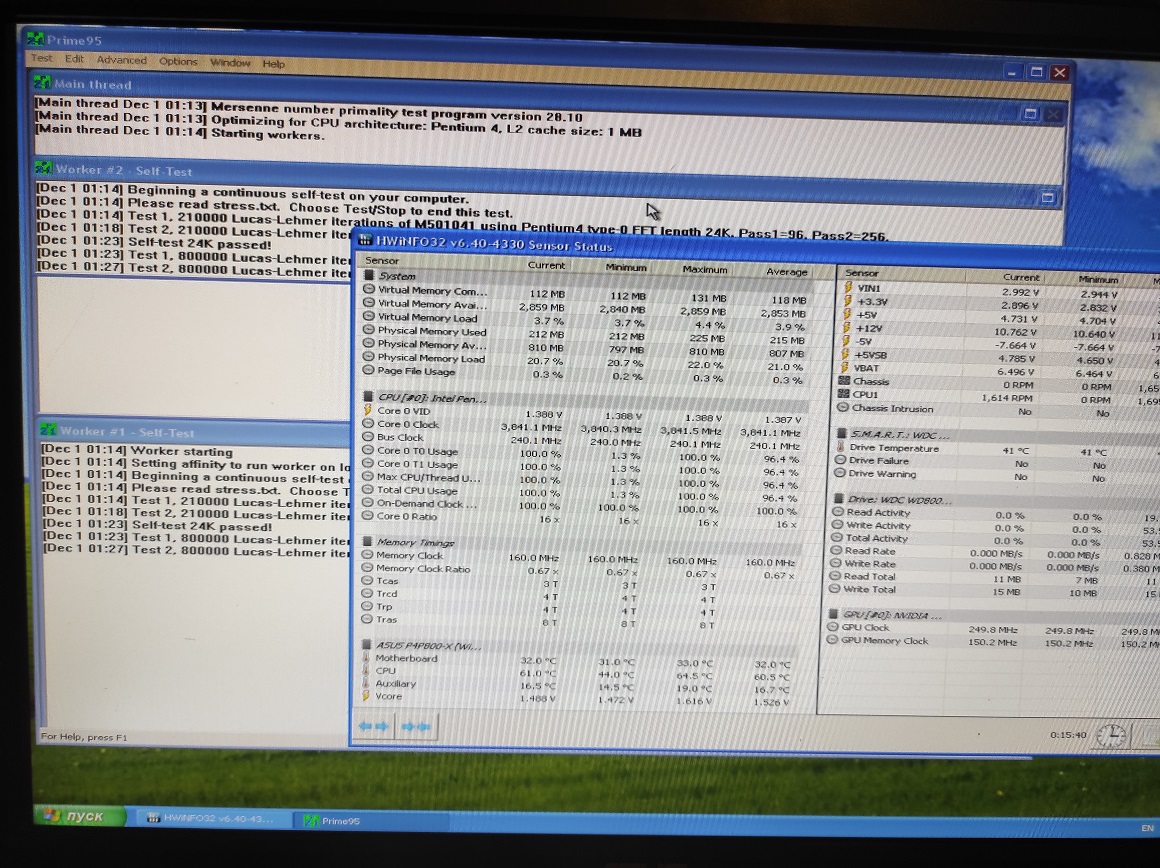Image resolution: width=1160 pixels, height=868 pixels.
Task: Open the Edit menu in Prime95
Action: (x=74, y=58)
